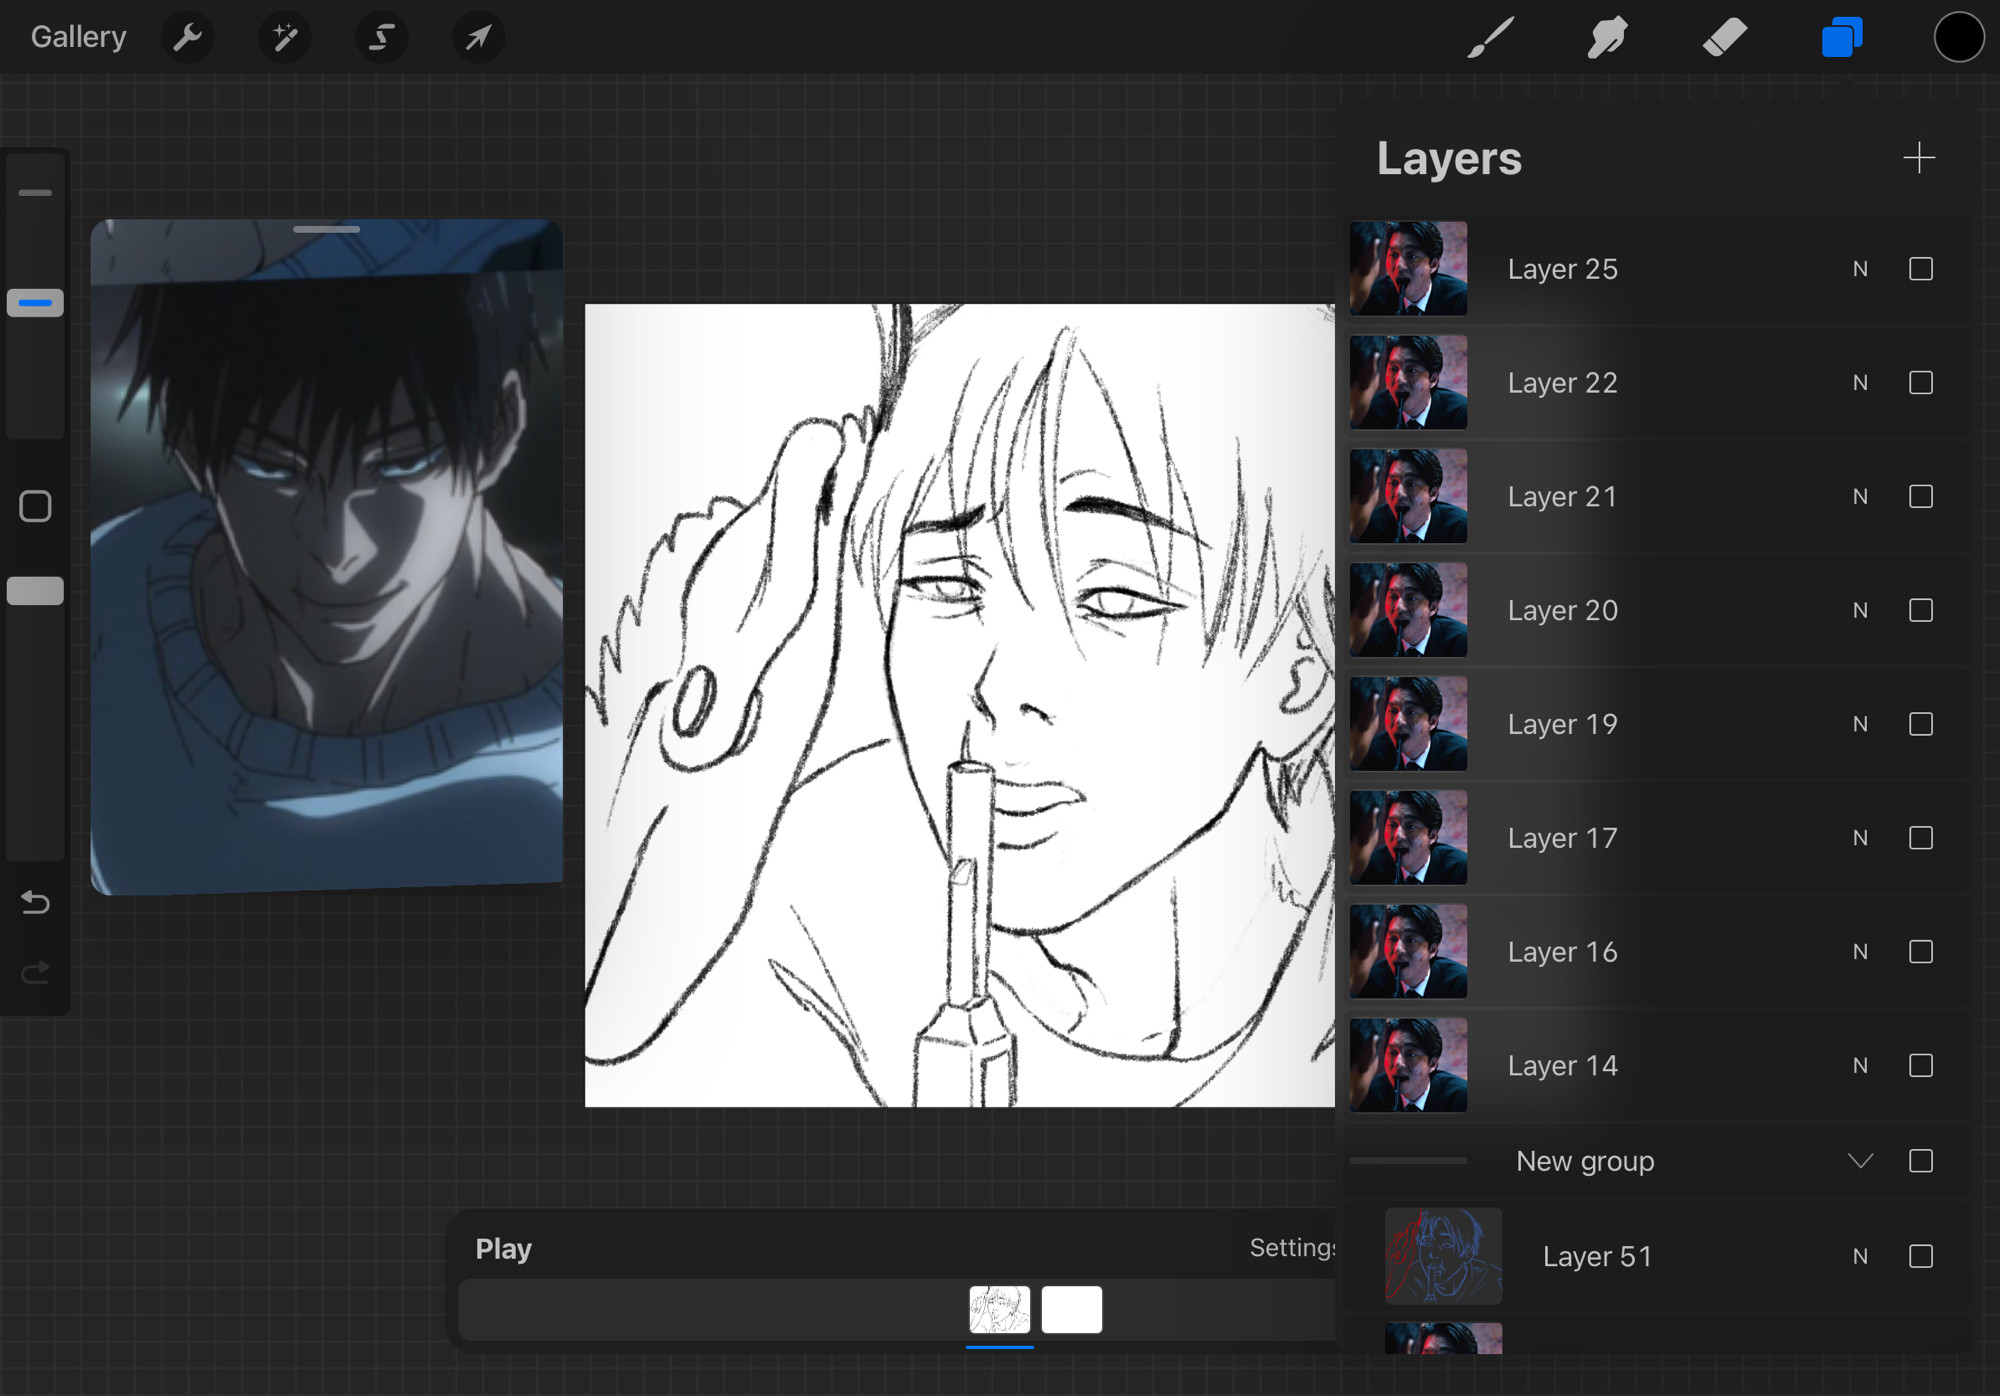The image size is (2000, 1396).
Task: Select the blank white frame in timeline
Action: (1071, 1310)
